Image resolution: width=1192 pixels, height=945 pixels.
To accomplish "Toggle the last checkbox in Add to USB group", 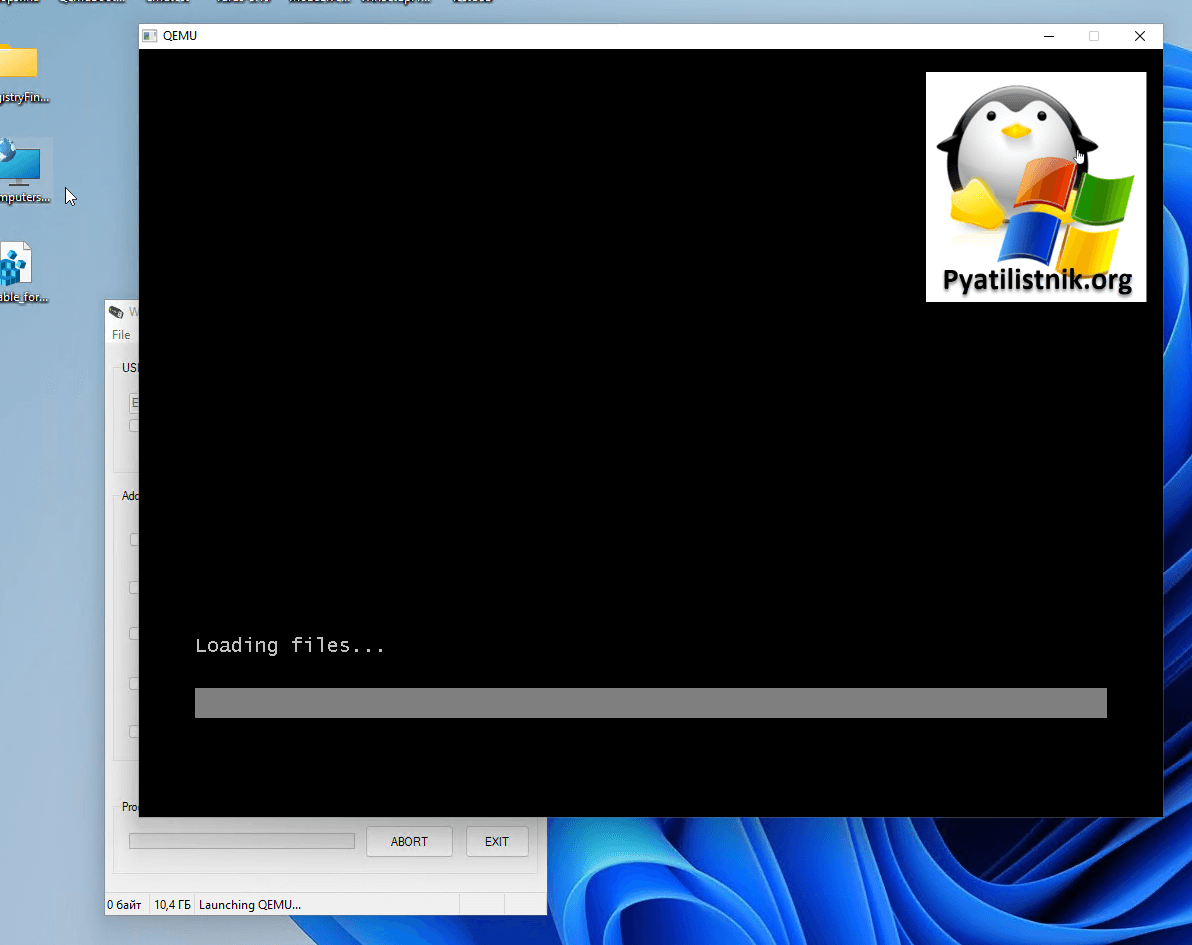I will point(134,731).
